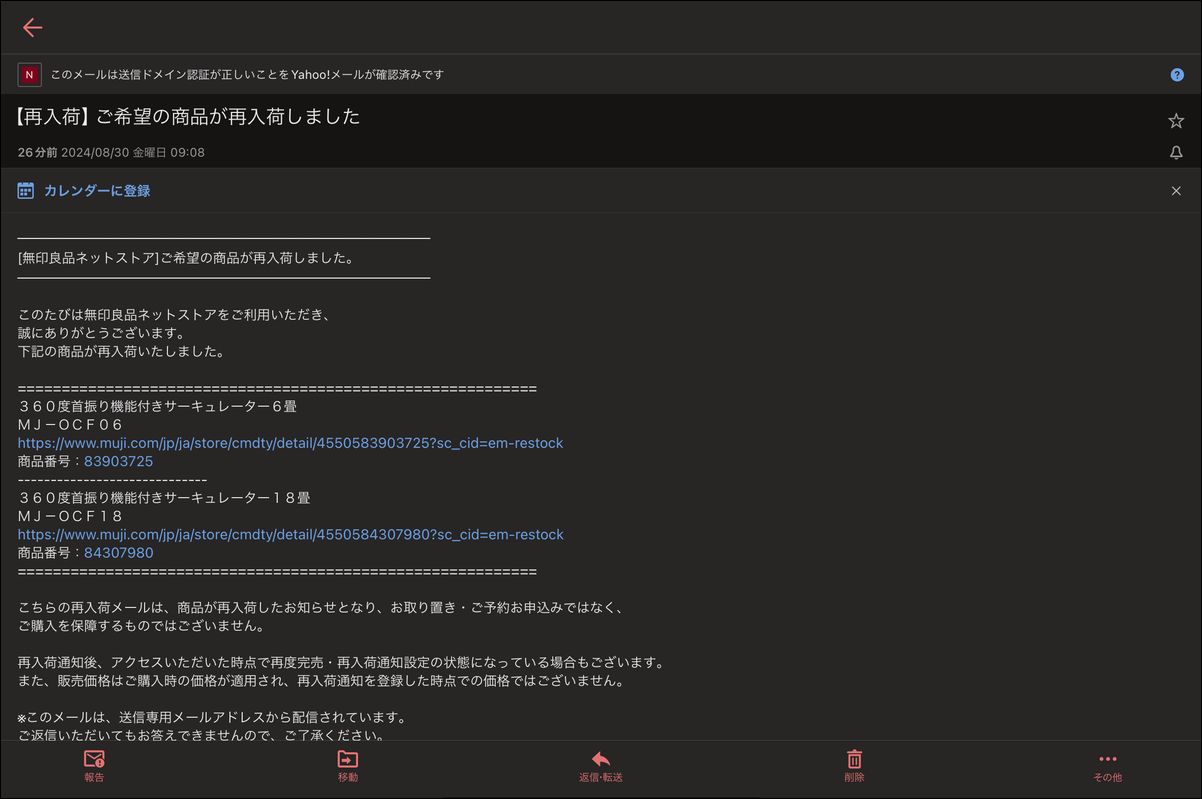Open the blue help question mark icon
This screenshot has width=1202, height=799.
1177,75
